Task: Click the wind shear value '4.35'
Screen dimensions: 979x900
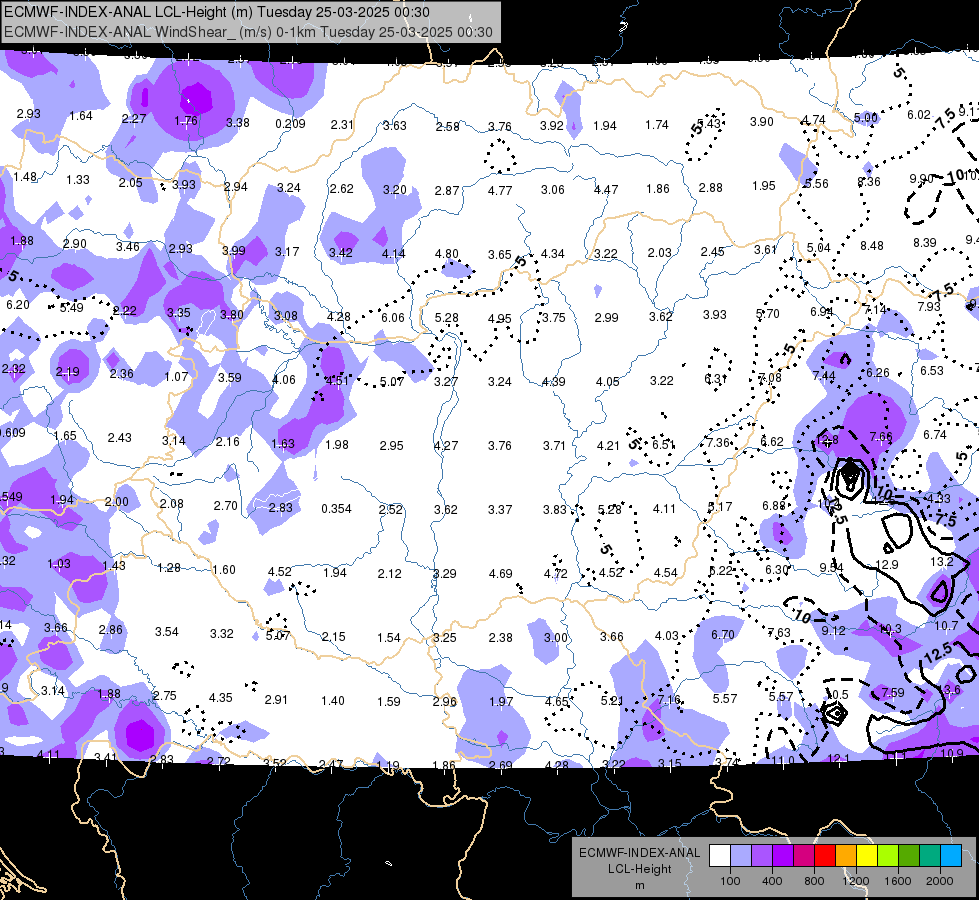Action: 220,698
